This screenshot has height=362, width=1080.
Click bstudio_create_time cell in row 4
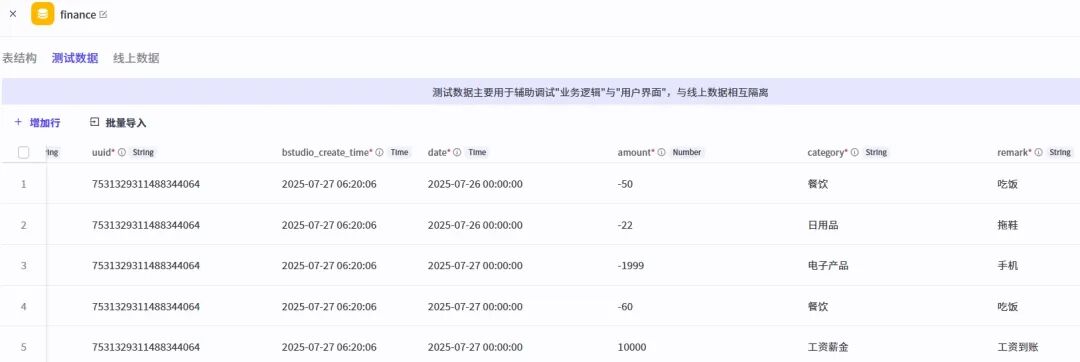click(329, 307)
